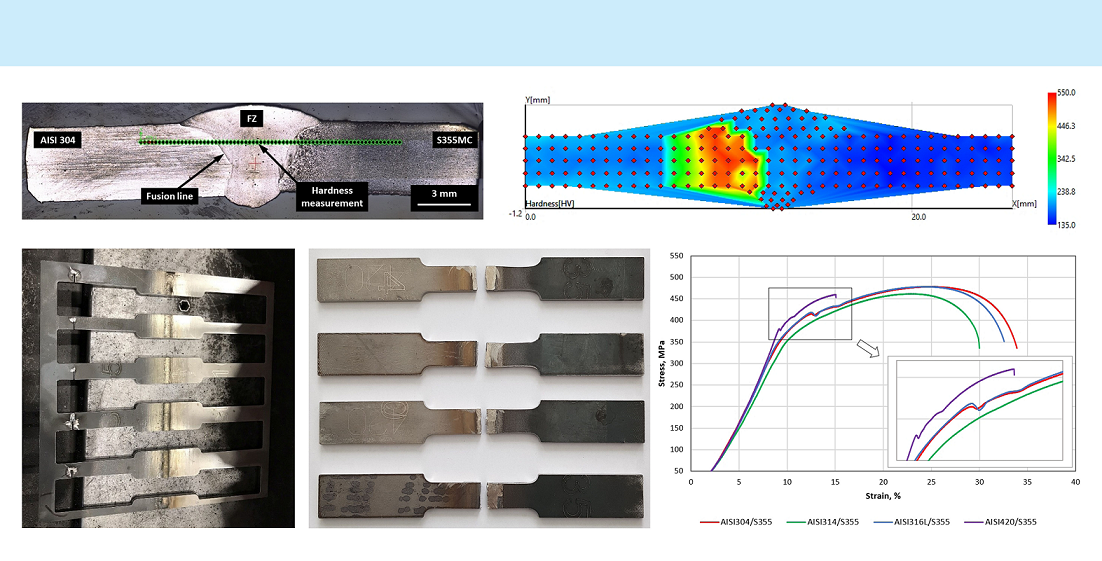
Task: Click the 550.0 value on the color scale
Action: [1066, 93]
